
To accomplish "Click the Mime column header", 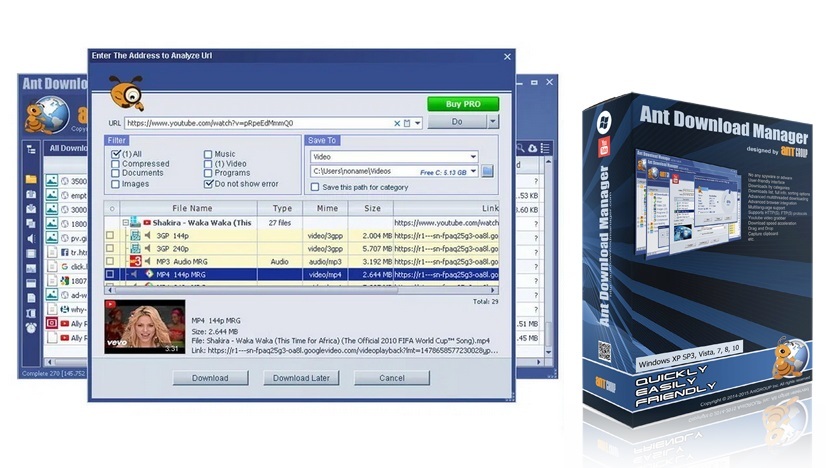I will point(327,209).
